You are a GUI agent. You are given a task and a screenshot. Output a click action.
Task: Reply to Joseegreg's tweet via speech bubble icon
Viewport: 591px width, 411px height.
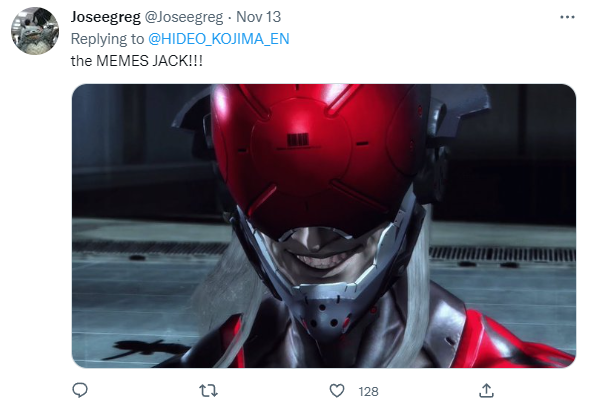click(x=80, y=390)
